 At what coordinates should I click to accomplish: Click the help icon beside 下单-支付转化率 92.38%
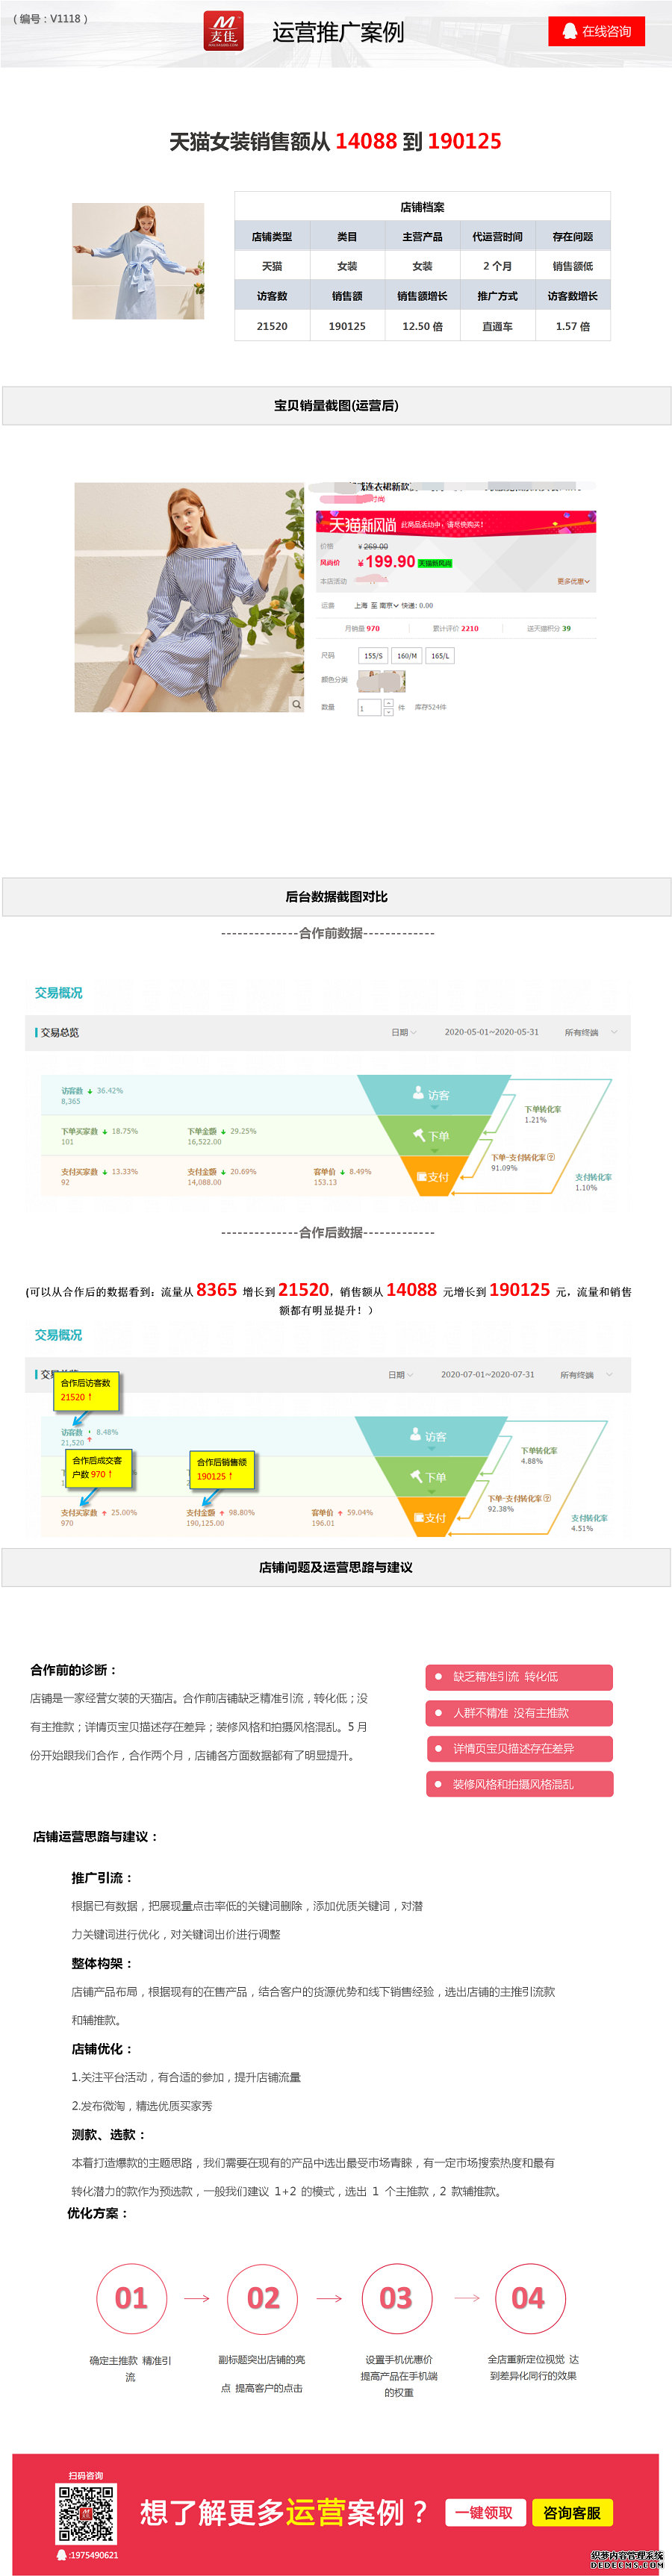tap(547, 1498)
